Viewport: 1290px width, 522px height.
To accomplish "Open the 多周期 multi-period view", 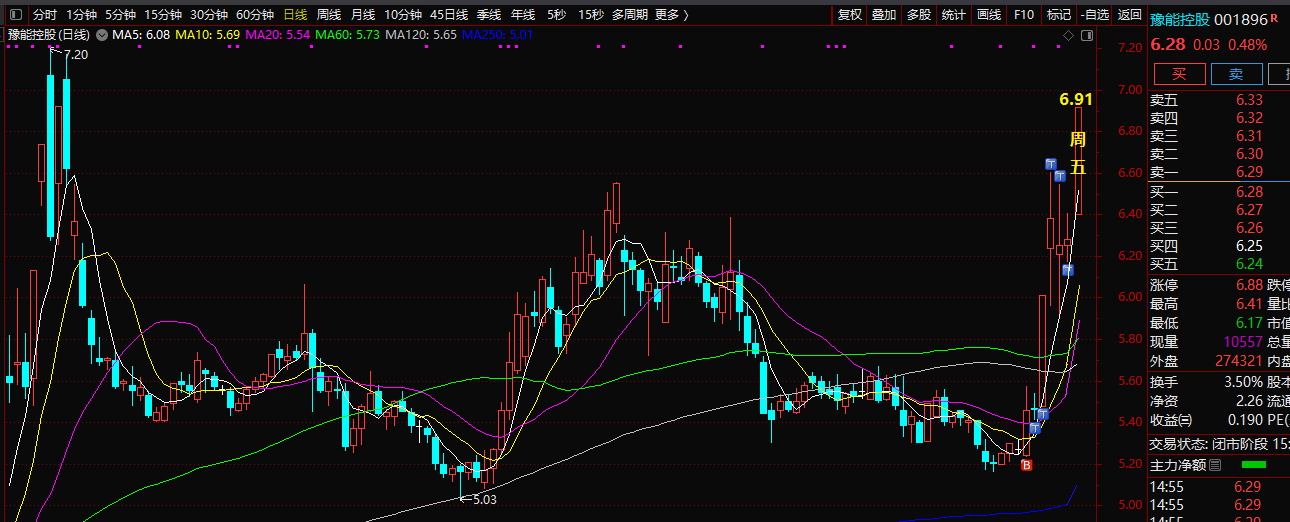I will 631,15.
